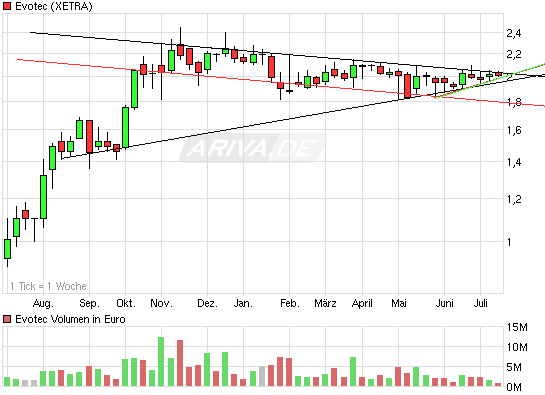Click the 5M volume axis label
The image size is (545, 395).
(x=514, y=367)
